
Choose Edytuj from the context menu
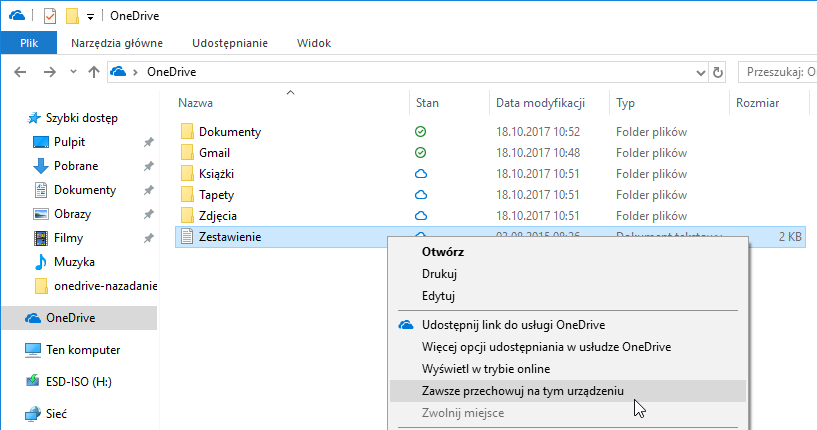click(568, 296)
